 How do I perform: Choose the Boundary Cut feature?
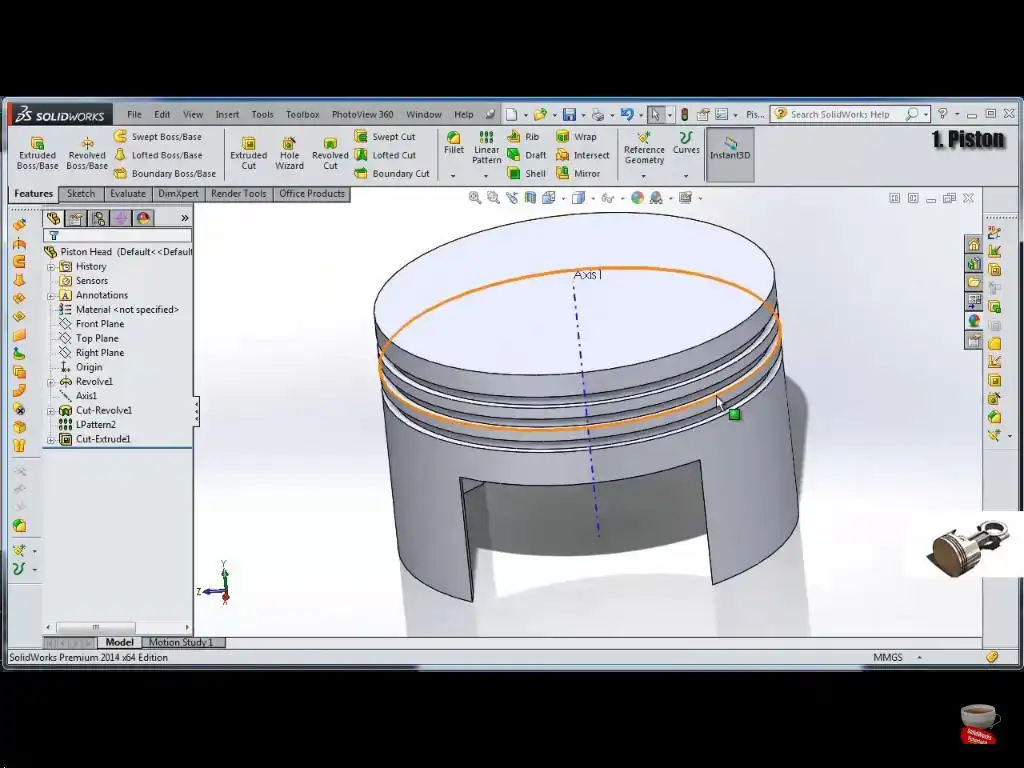point(392,173)
